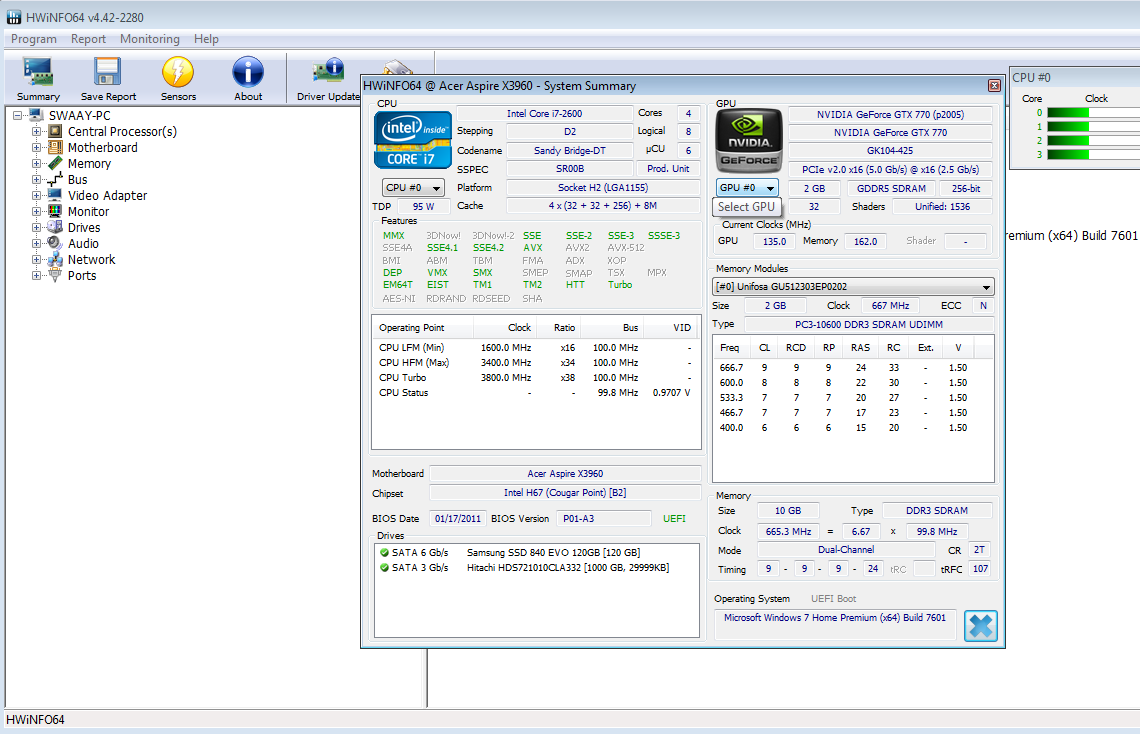Click the Dual-Channel memory mode field
The height and width of the screenshot is (734, 1140).
(846, 550)
